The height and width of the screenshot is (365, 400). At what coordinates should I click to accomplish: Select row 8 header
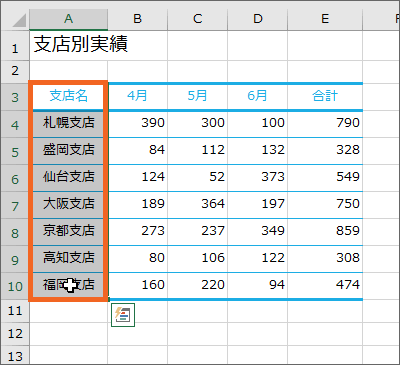tap(15, 232)
